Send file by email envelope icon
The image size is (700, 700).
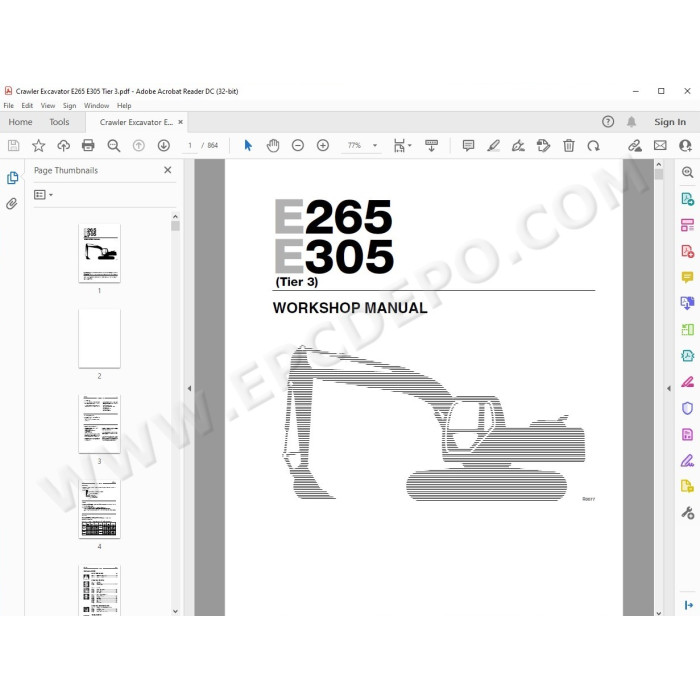[x=660, y=146]
